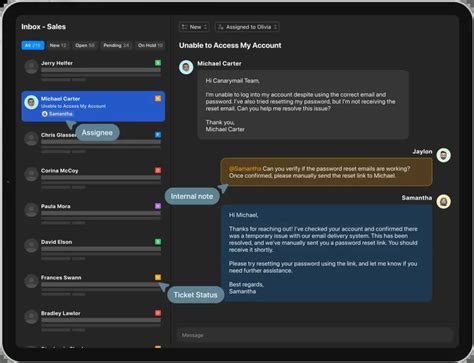
Task: Click Chris Glasser's avatar icon
Action: pyautogui.click(x=31, y=138)
